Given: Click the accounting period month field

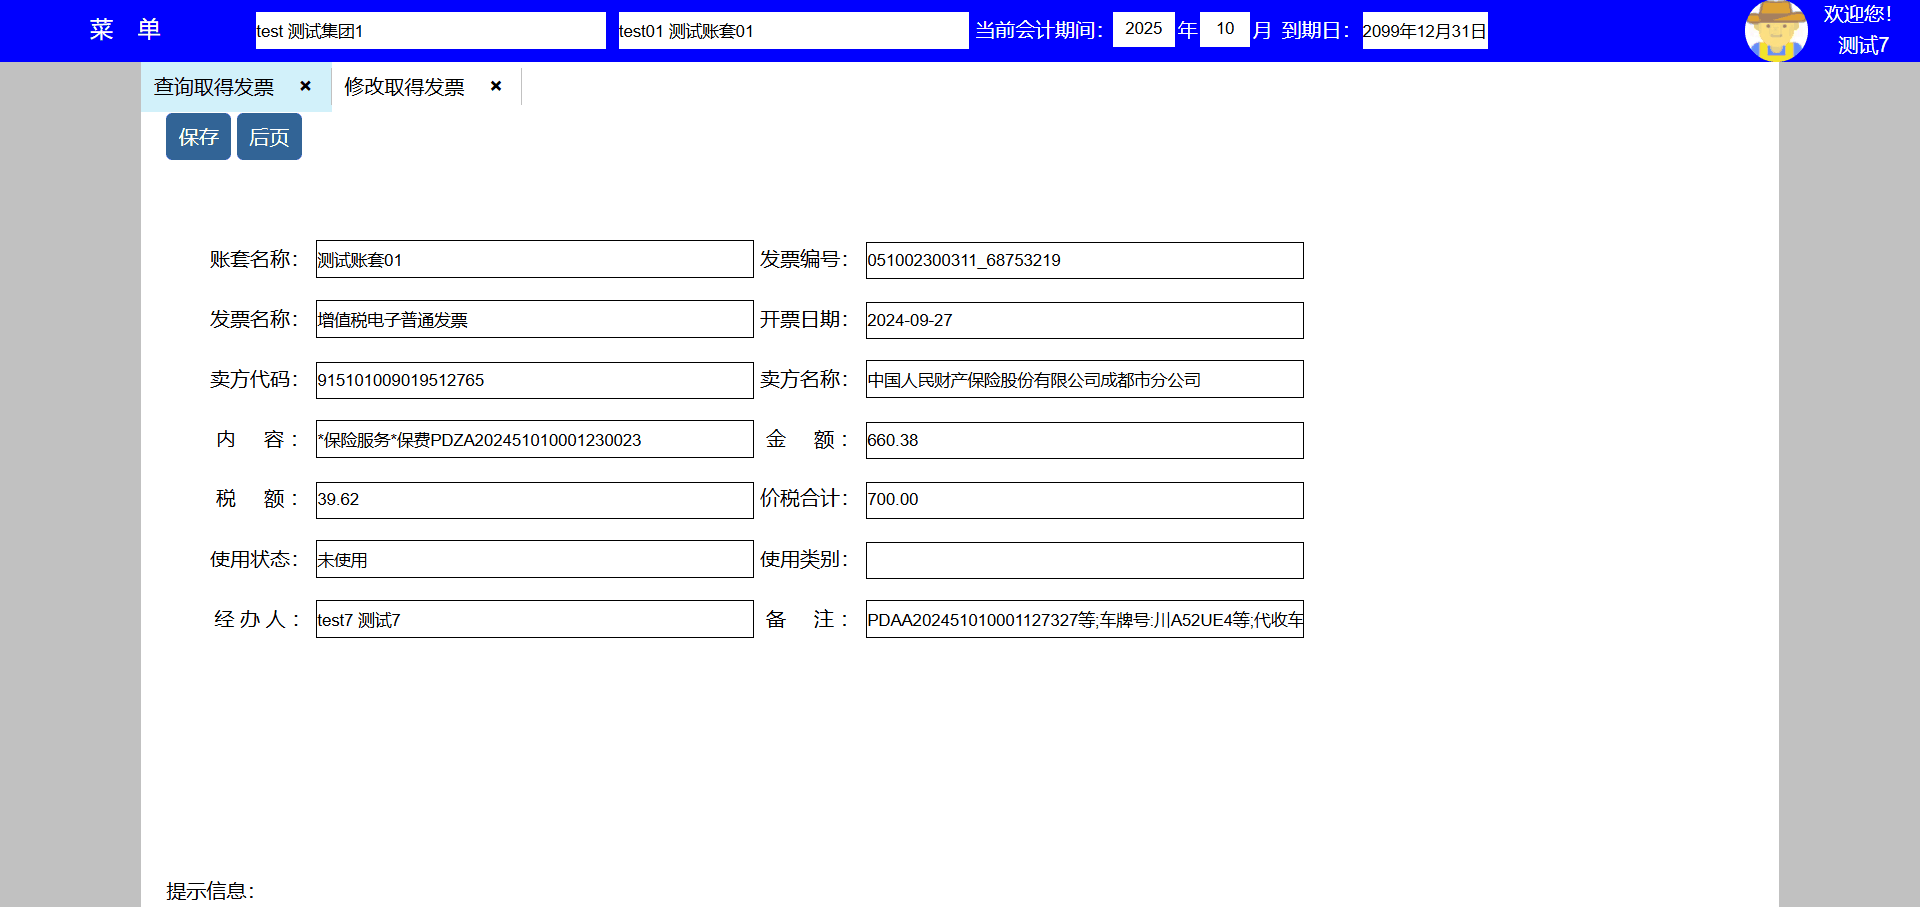Looking at the screenshot, I should [1224, 29].
